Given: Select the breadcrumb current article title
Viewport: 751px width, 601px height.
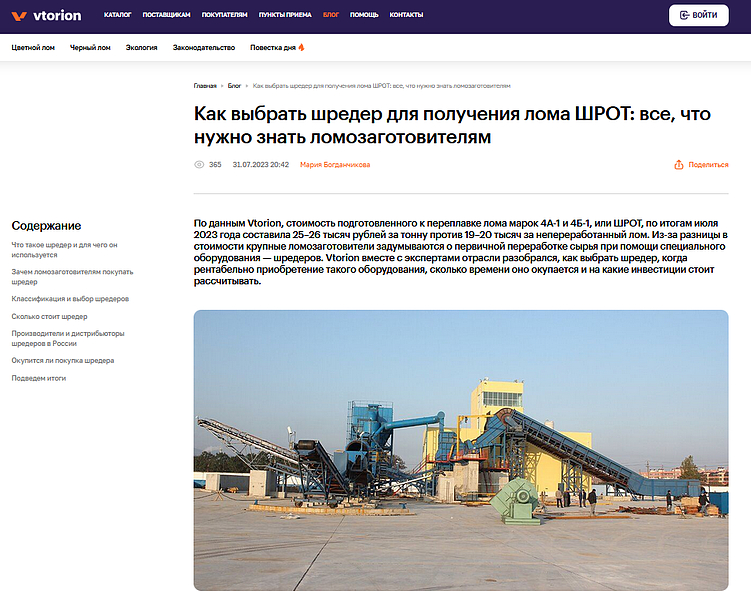Looking at the screenshot, I should pyautogui.click(x=381, y=86).
